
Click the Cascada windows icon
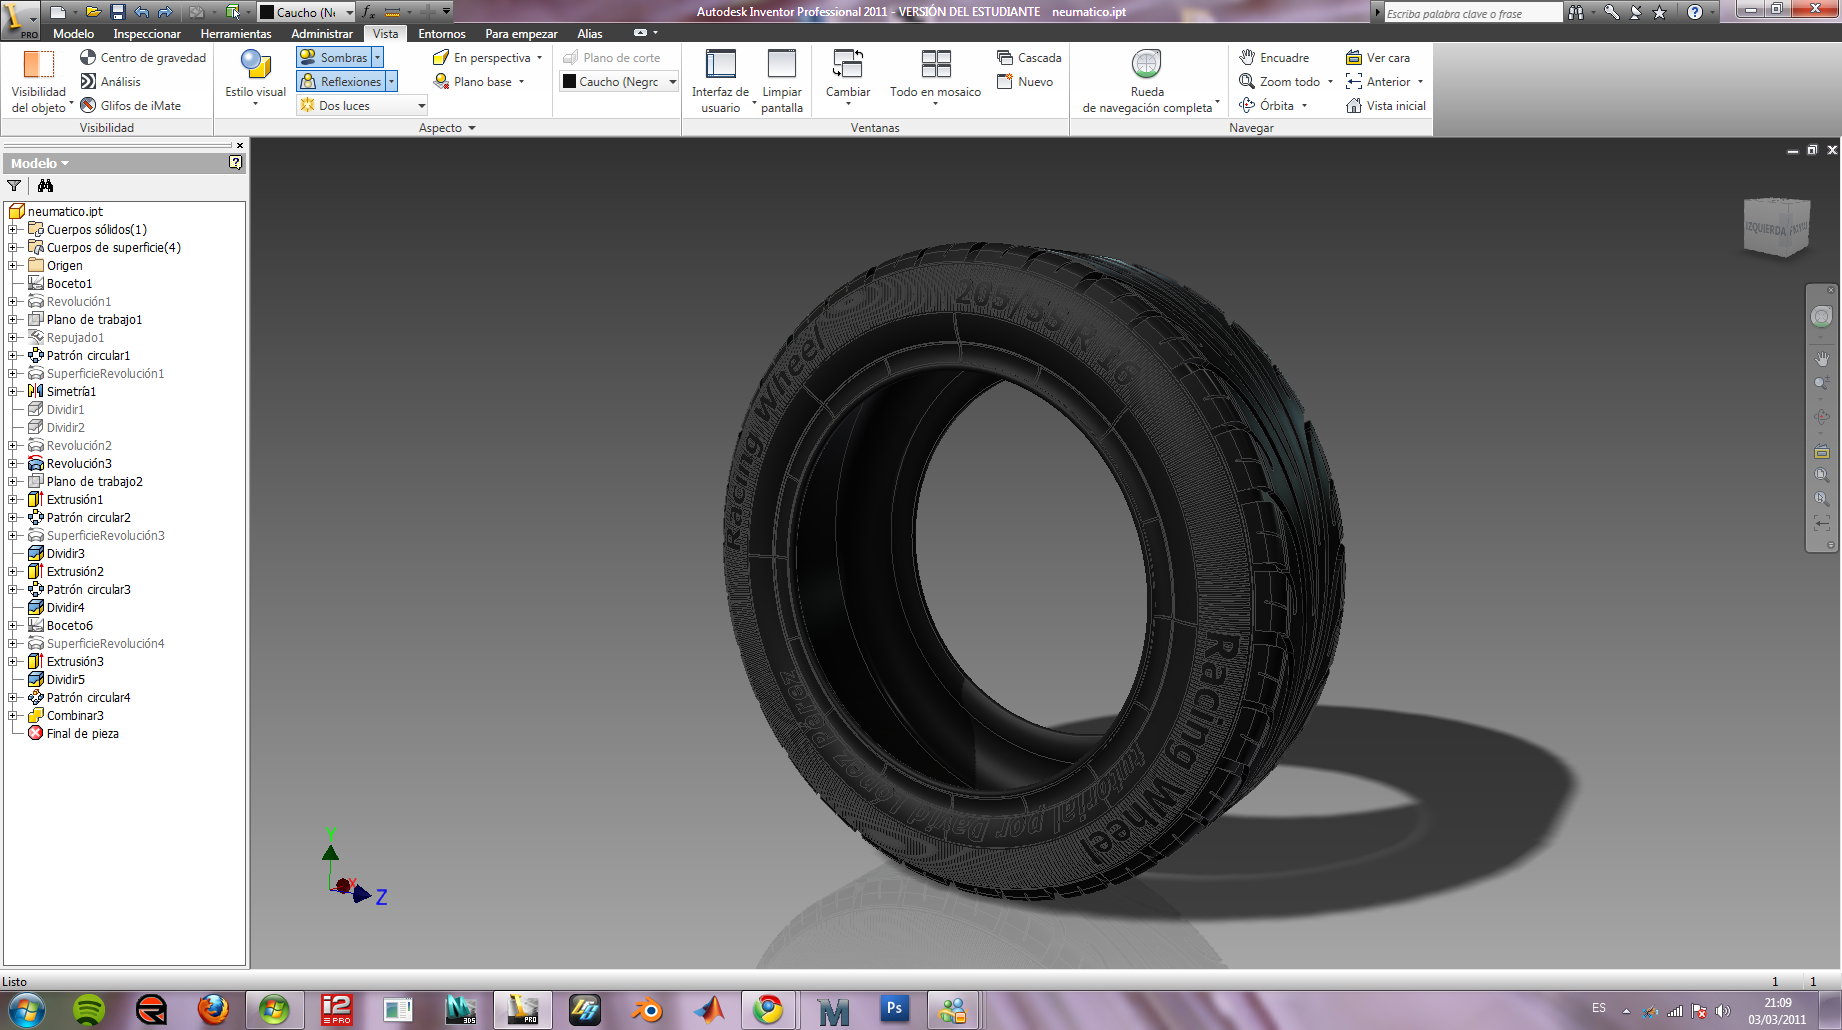tap(1005, 58)
